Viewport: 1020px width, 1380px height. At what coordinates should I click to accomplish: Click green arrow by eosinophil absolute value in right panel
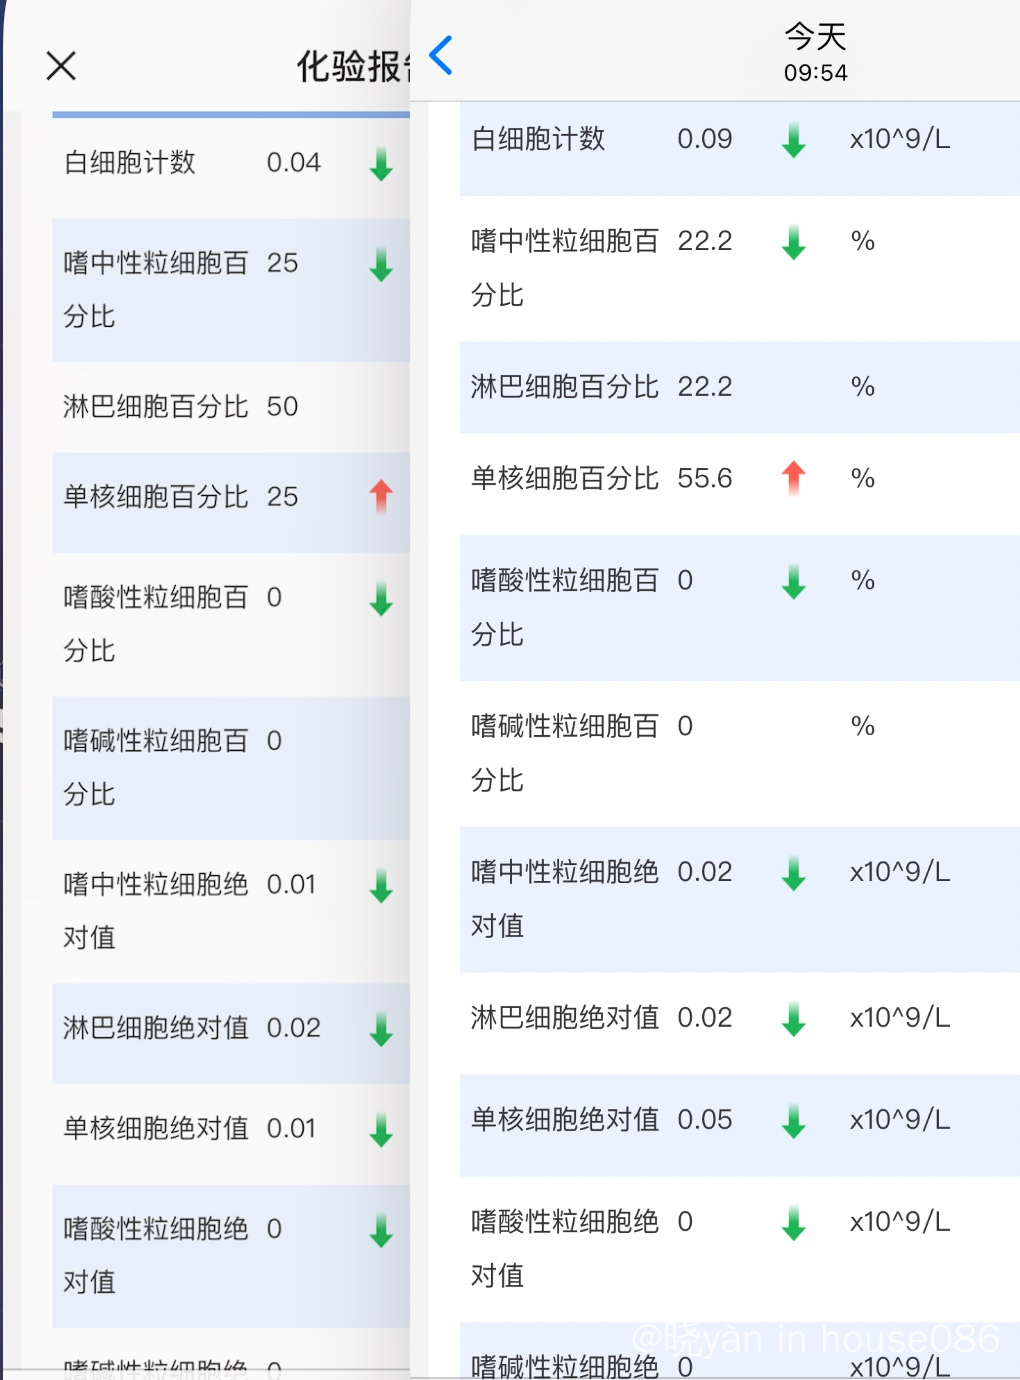coord(794,1224)
